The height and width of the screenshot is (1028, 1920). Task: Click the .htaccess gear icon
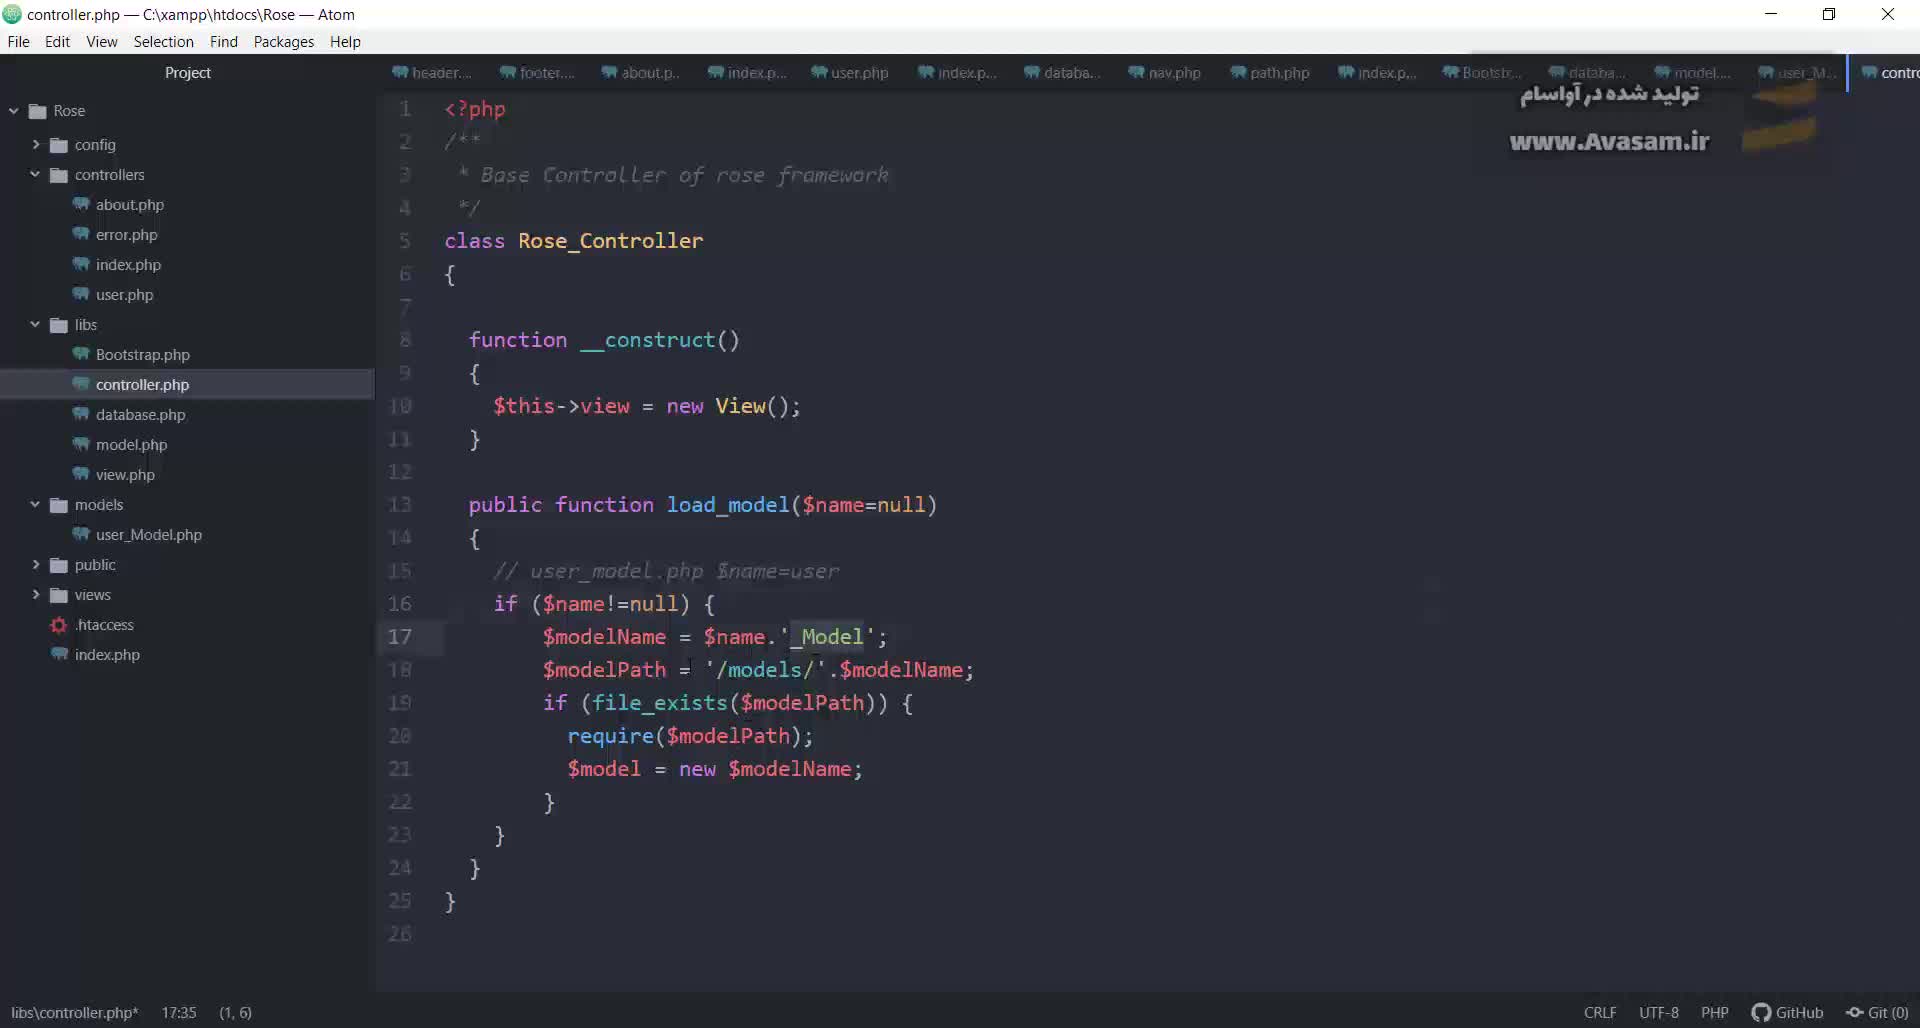click(x=59, y=625)
